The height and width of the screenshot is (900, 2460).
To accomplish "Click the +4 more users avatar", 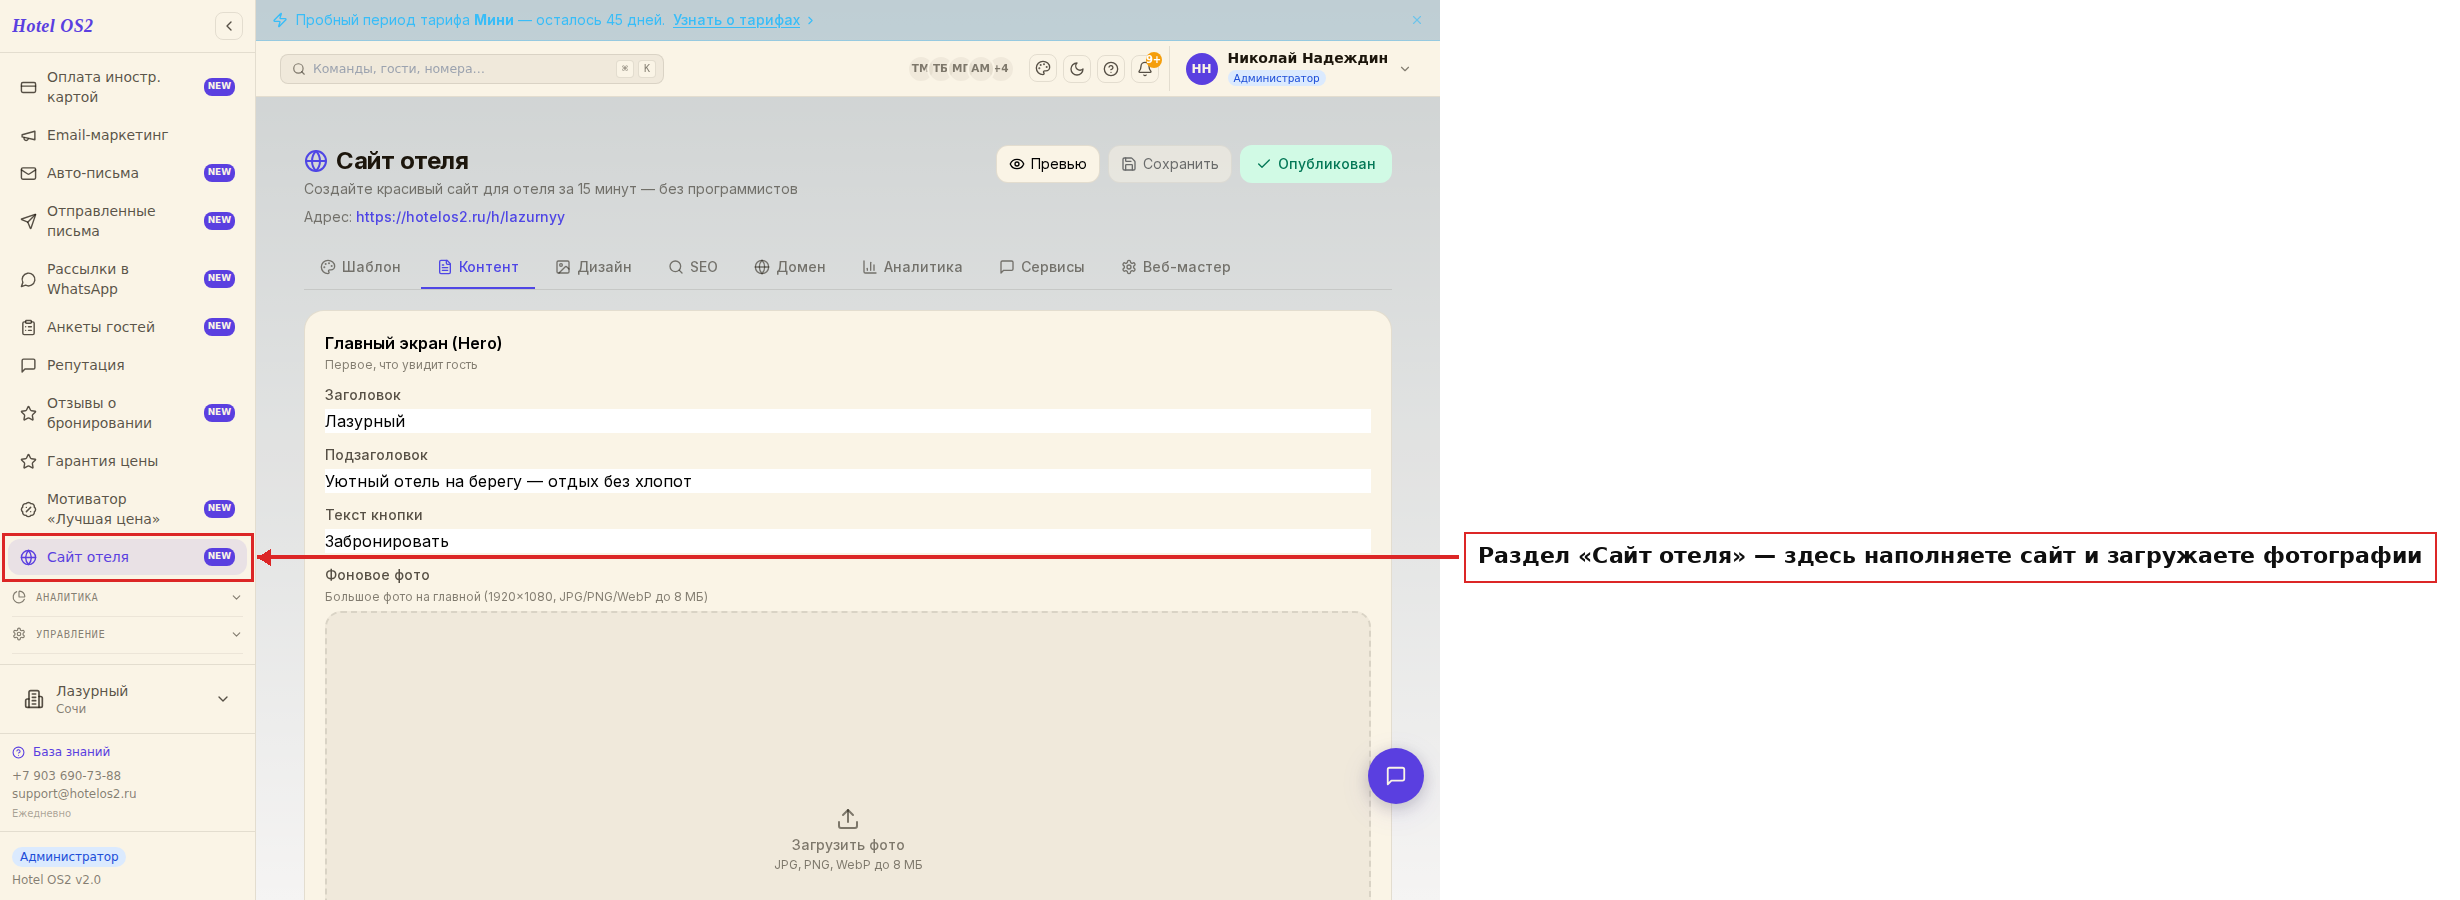I will (x=1001, y=69).
